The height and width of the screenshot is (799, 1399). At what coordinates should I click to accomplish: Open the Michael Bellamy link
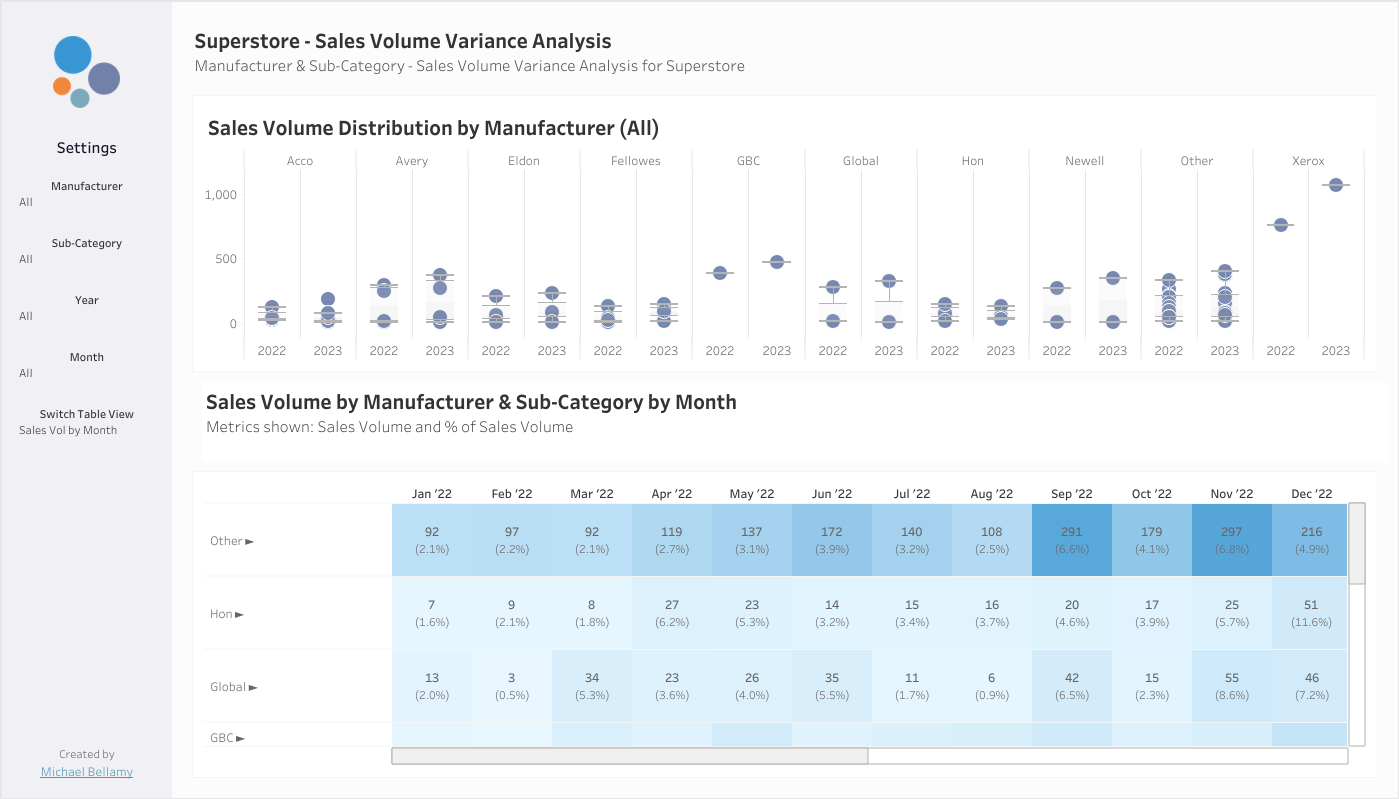[x=86, y=772]
